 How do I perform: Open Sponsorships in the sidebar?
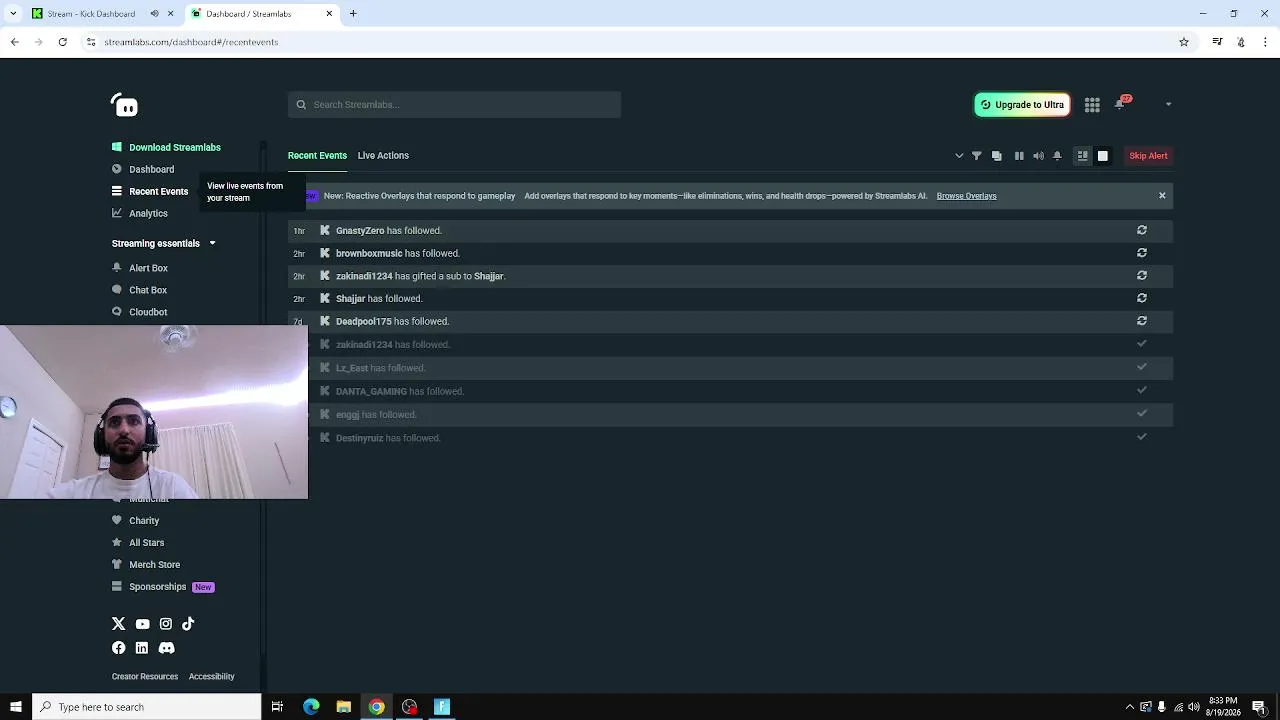point(163,586)
